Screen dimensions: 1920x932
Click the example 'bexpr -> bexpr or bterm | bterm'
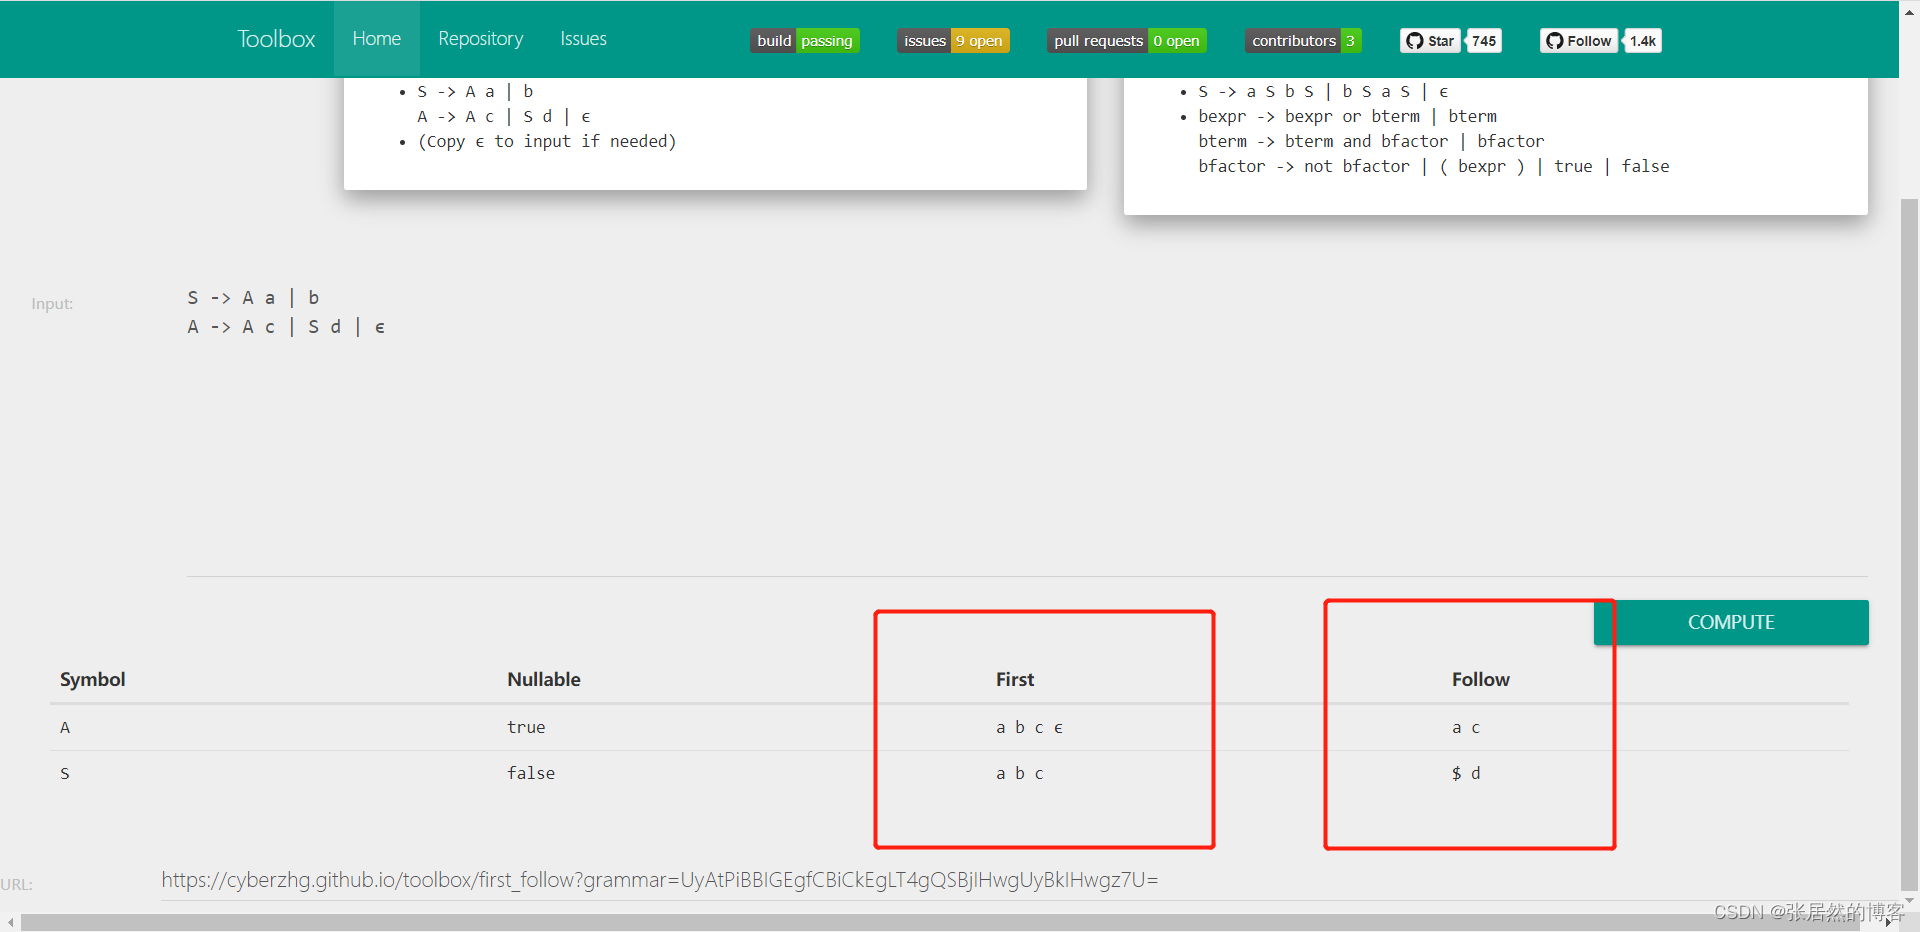coord(1347,116)
